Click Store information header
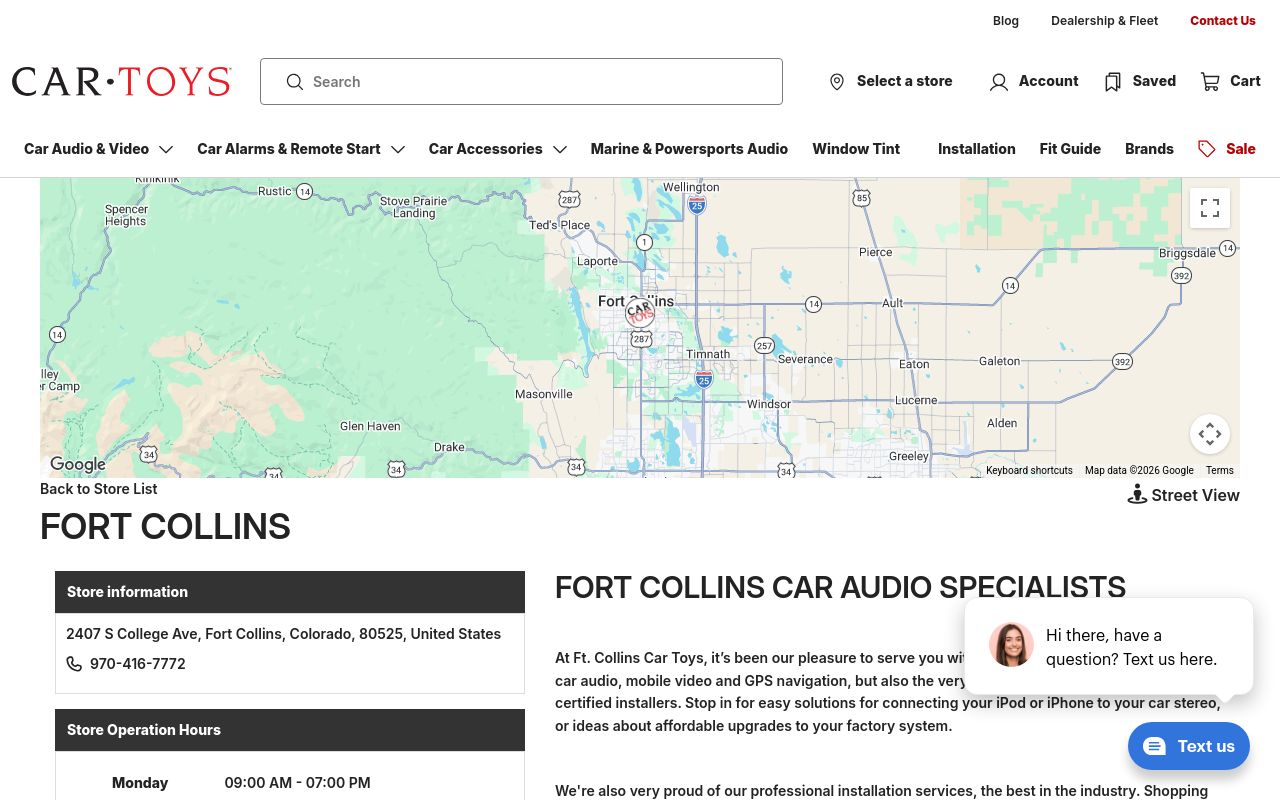Viewport: 1280px width, 800px height. click(290, 592)
